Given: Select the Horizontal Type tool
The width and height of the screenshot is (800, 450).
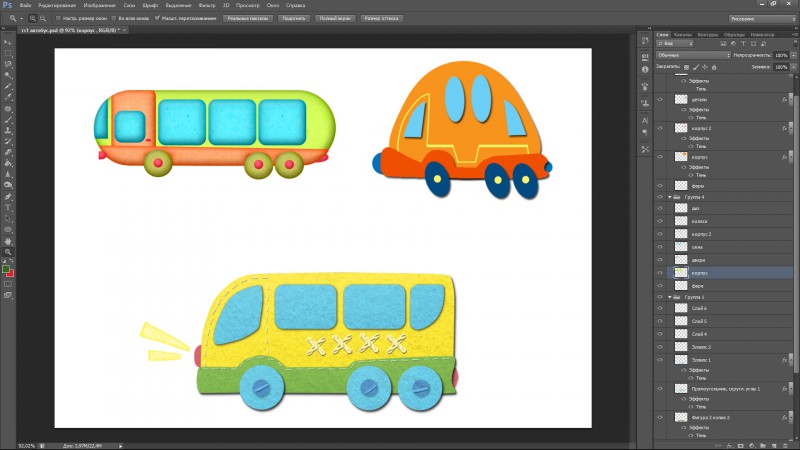Looking at the screenshot, I should 8,208.
